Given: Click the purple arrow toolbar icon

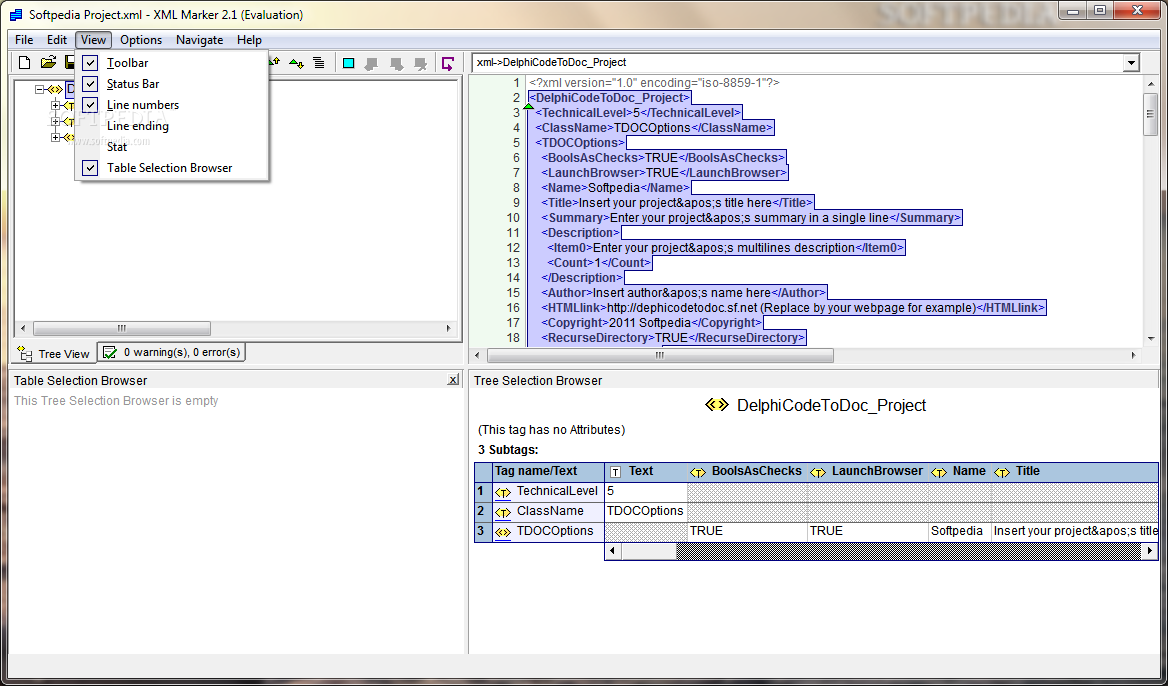Looking at the screenshot, I should (x=448, y=63).
